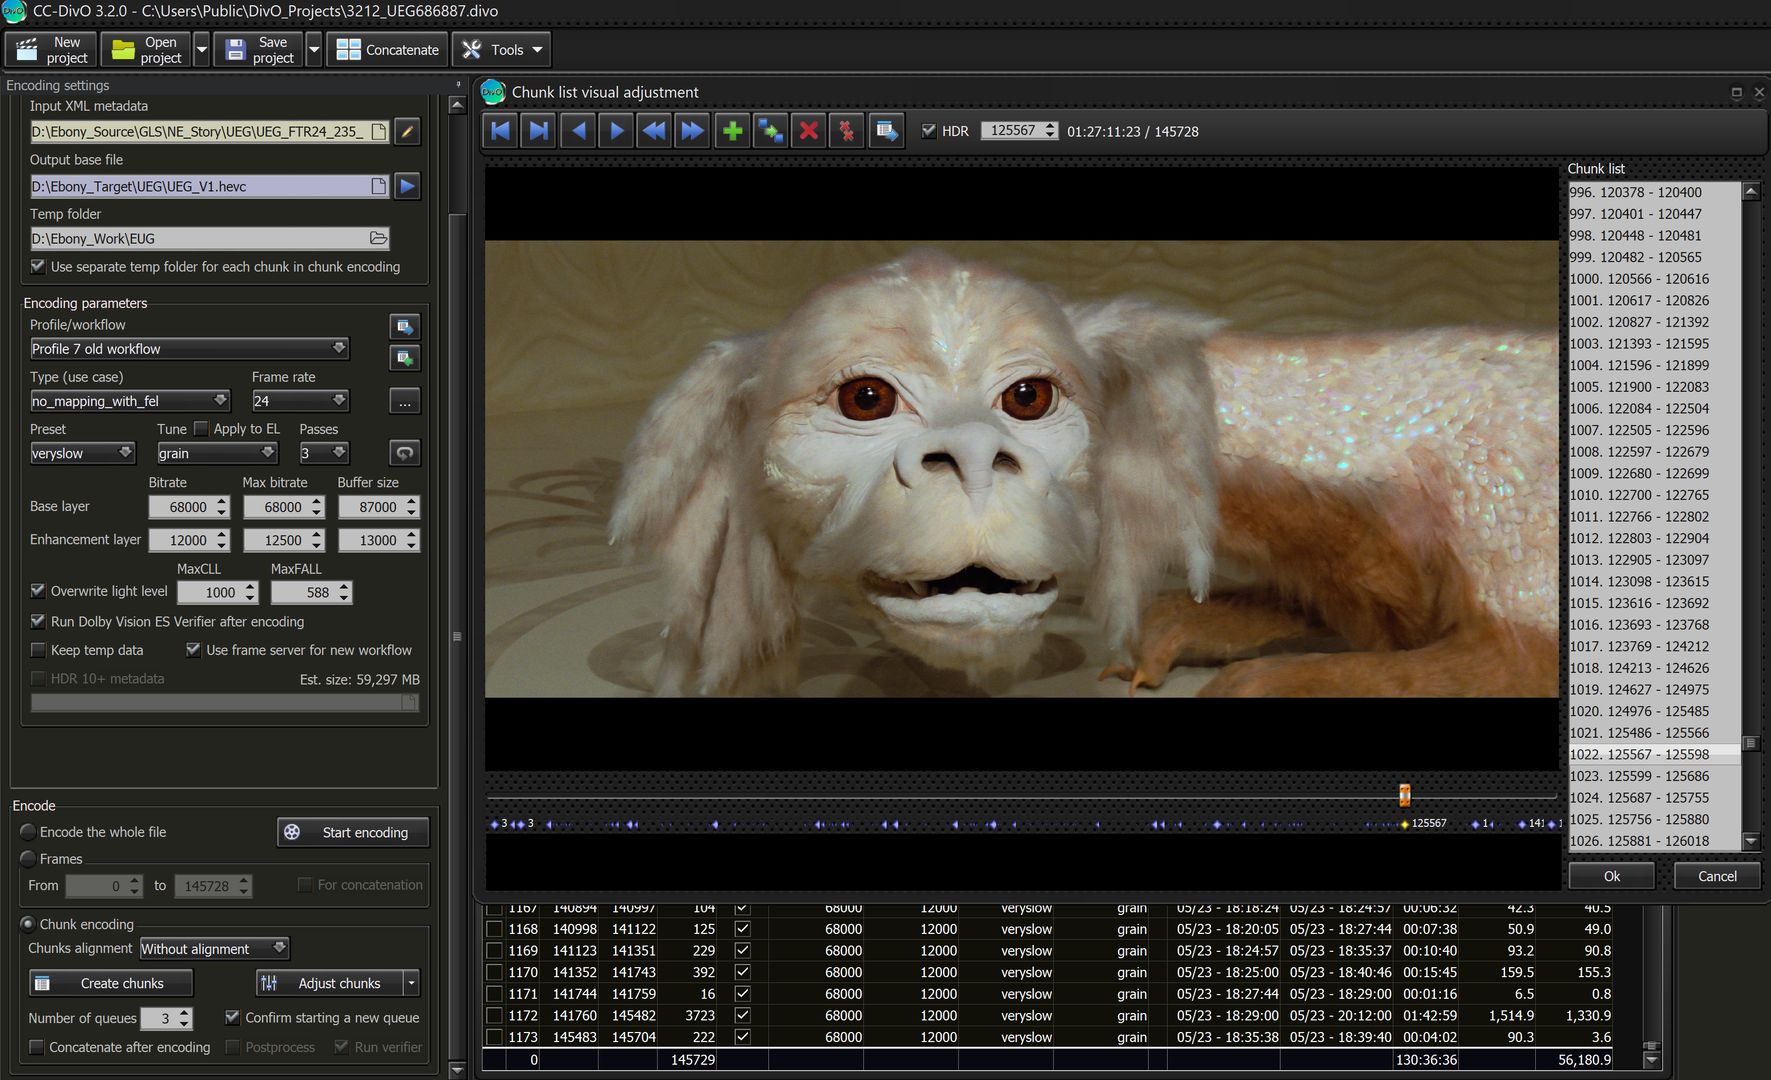
Task: Jump to first frame in chunk preview
Action: click(499, 130)
